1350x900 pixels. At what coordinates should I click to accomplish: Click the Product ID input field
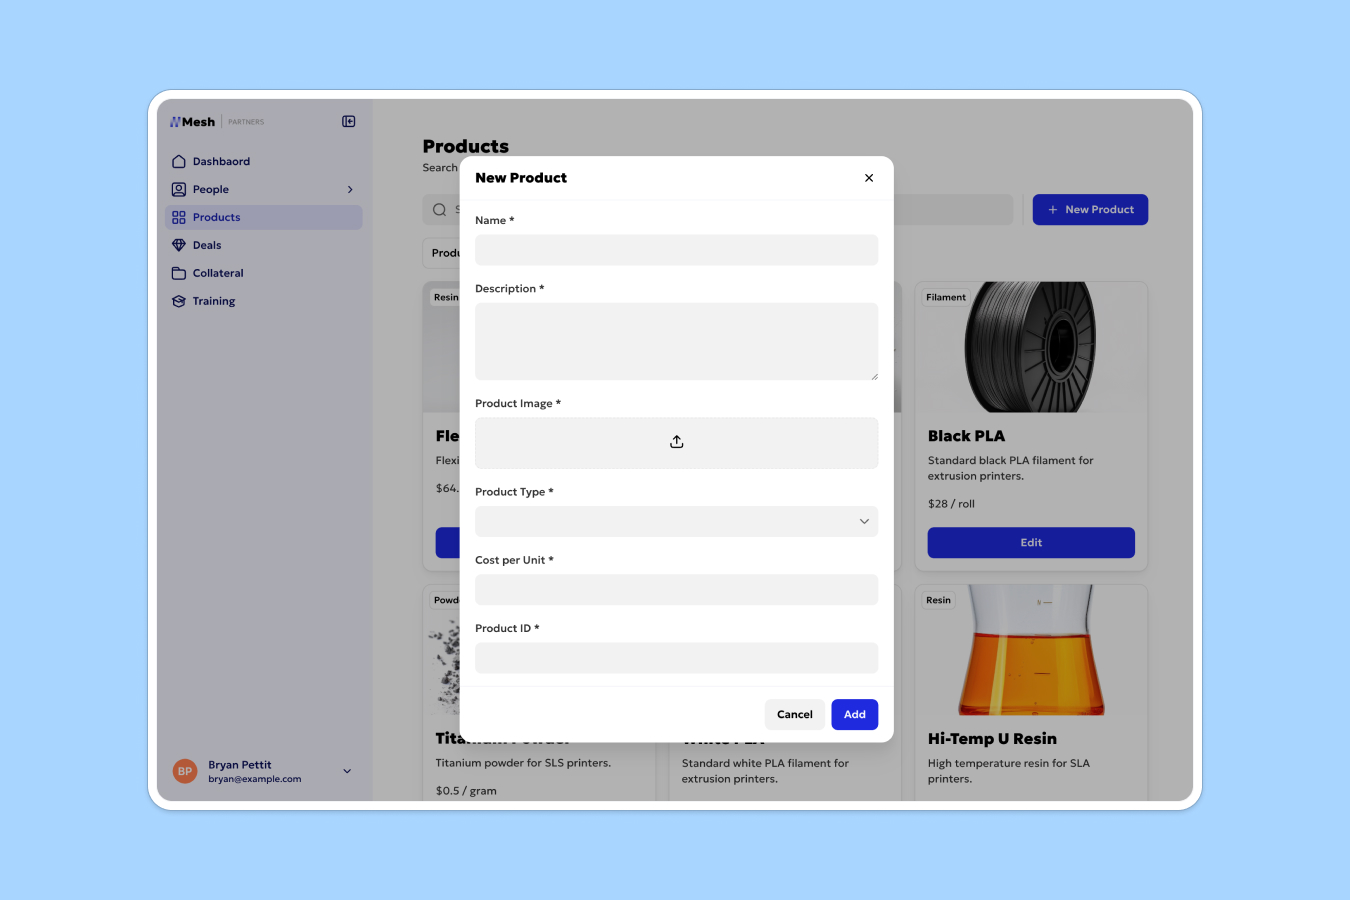676,658
